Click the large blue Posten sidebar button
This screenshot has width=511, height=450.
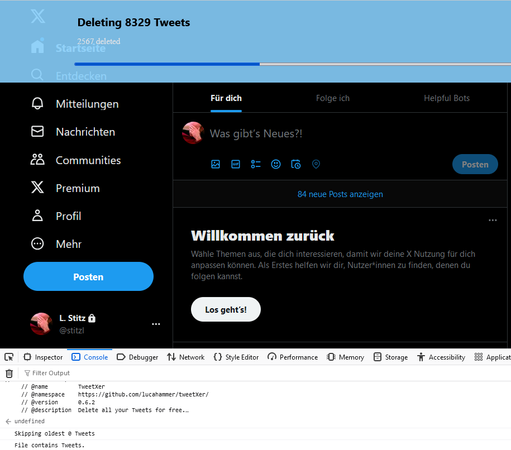88,276
